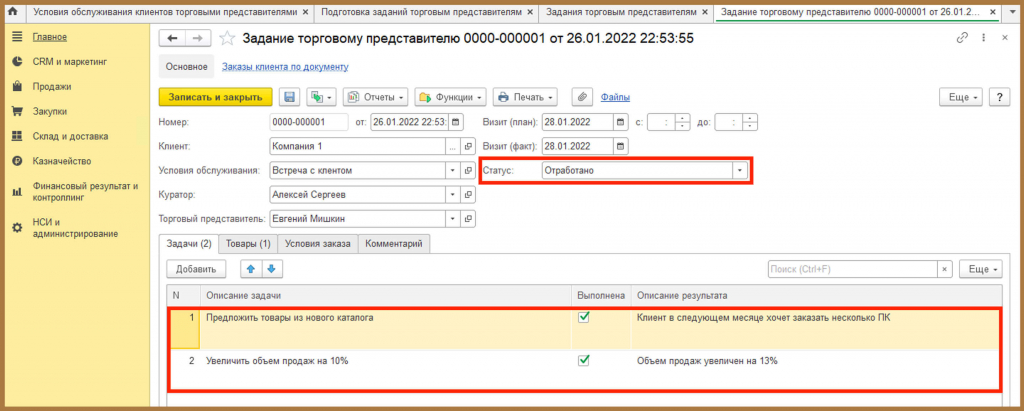Viewport: 1024px width, 411px height.
Task: Open the sections hamburger menu icon
Action: pyautogui.click(x=18, y=37)
